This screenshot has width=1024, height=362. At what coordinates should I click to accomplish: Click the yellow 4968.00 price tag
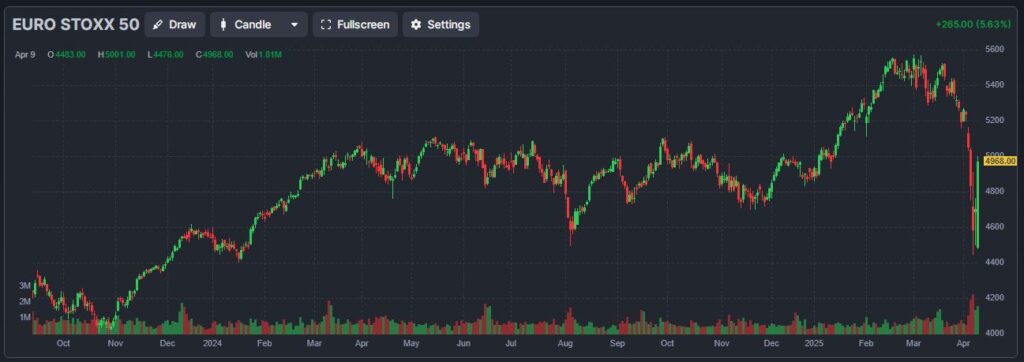(1000, 161)
